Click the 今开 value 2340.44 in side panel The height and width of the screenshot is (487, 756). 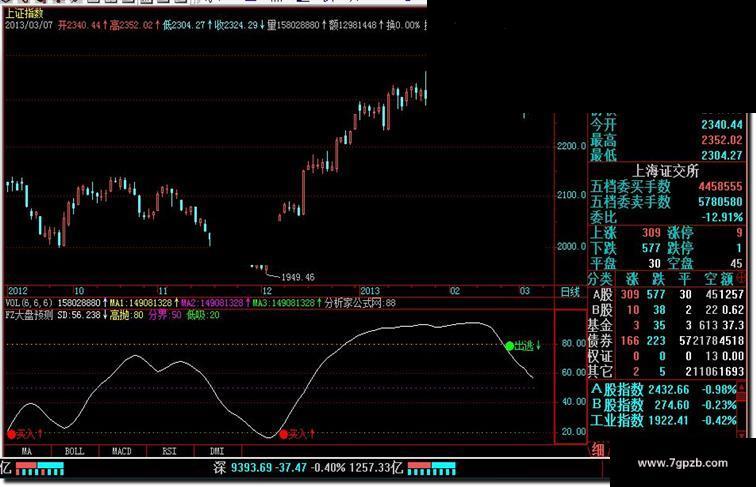tap(722, 125)
